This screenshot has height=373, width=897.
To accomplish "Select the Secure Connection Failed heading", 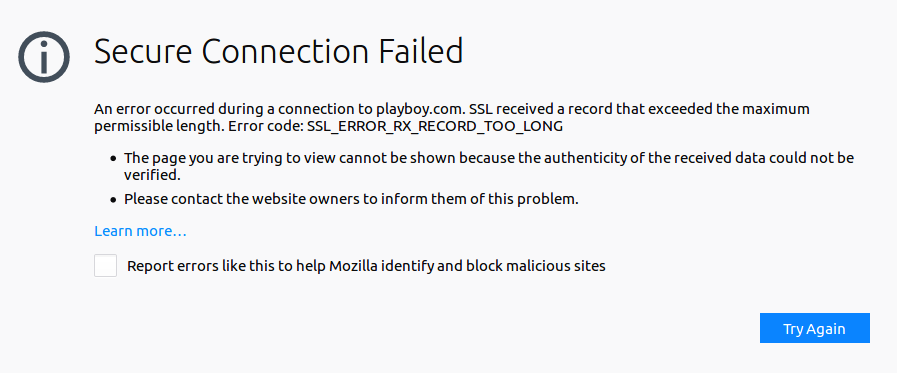I will tap(278, 51).
